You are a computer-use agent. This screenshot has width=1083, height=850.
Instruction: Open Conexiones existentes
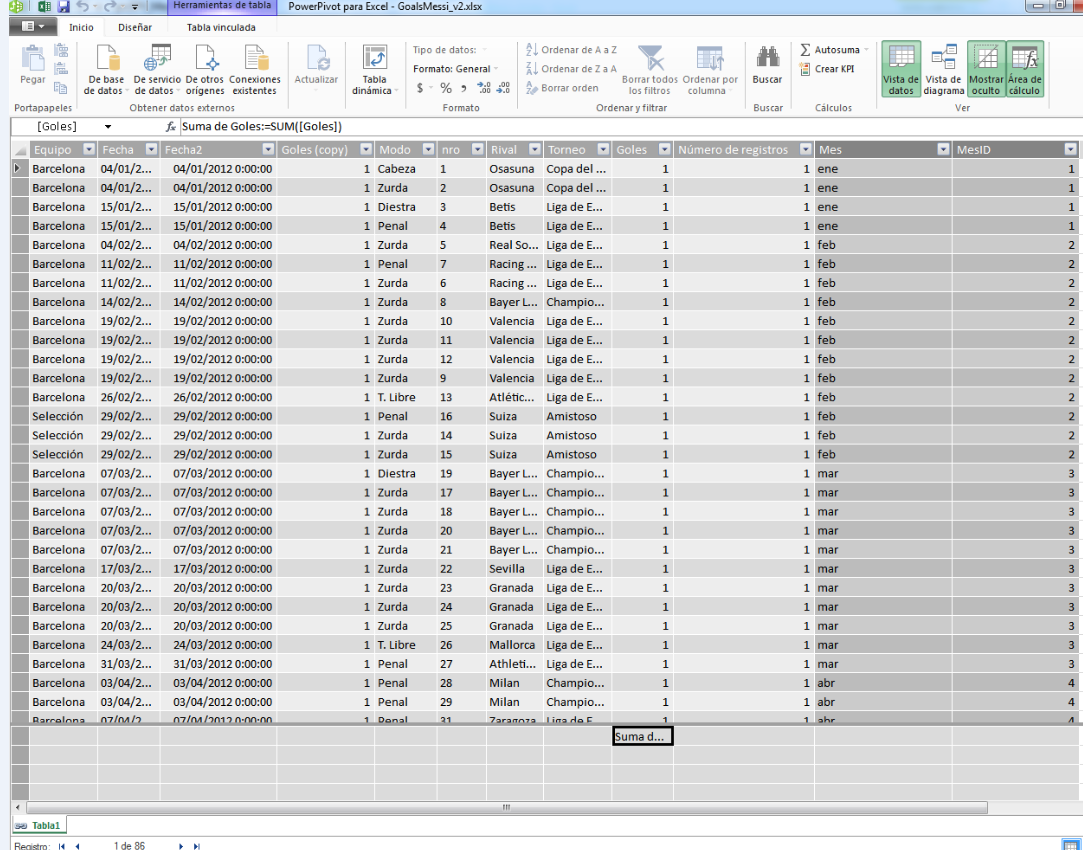click(253, 70)
